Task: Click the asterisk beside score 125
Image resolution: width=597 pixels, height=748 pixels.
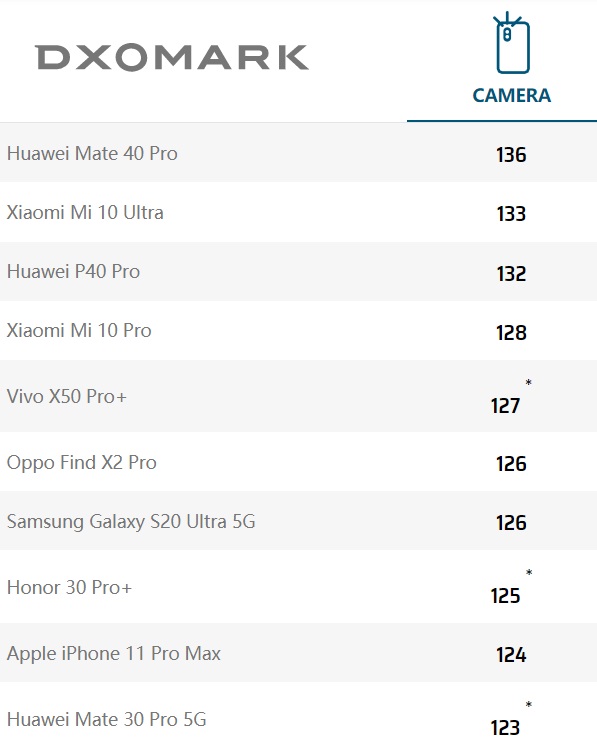Action: pyautogui.click(x=529, y=572)
